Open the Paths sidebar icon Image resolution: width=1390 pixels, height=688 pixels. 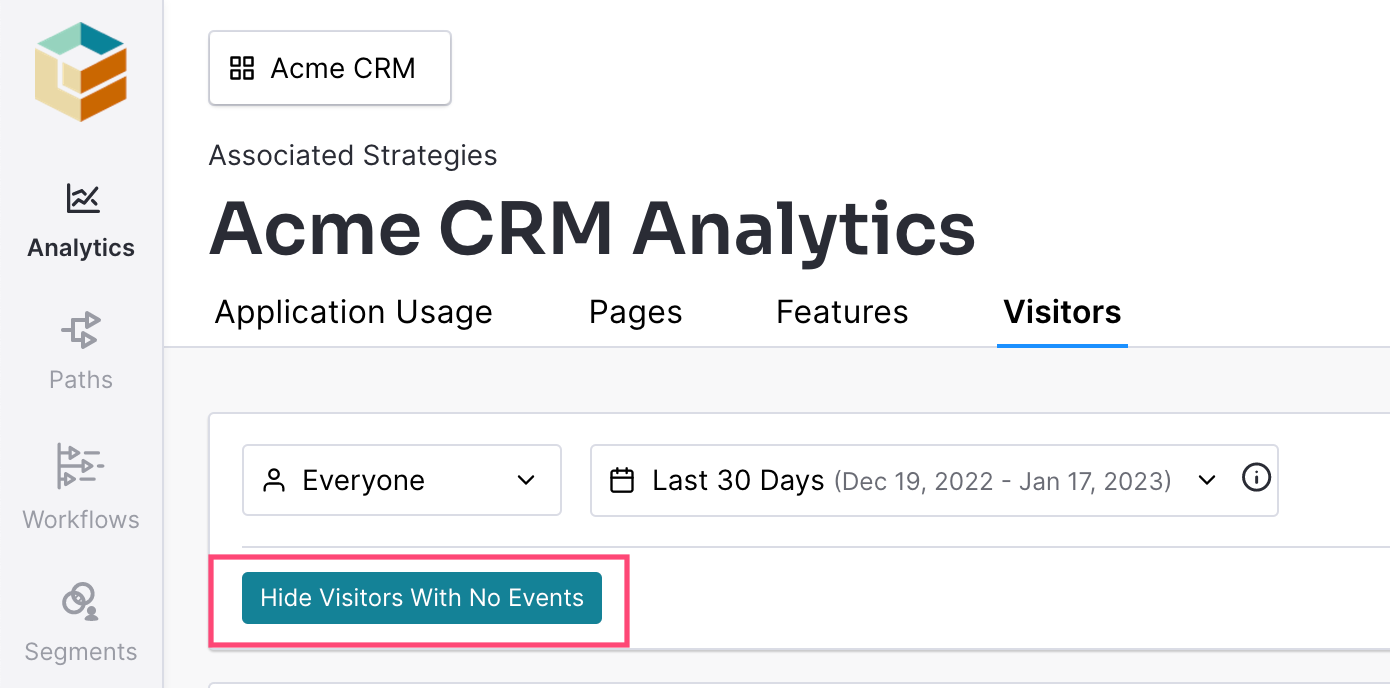point(81,330)
